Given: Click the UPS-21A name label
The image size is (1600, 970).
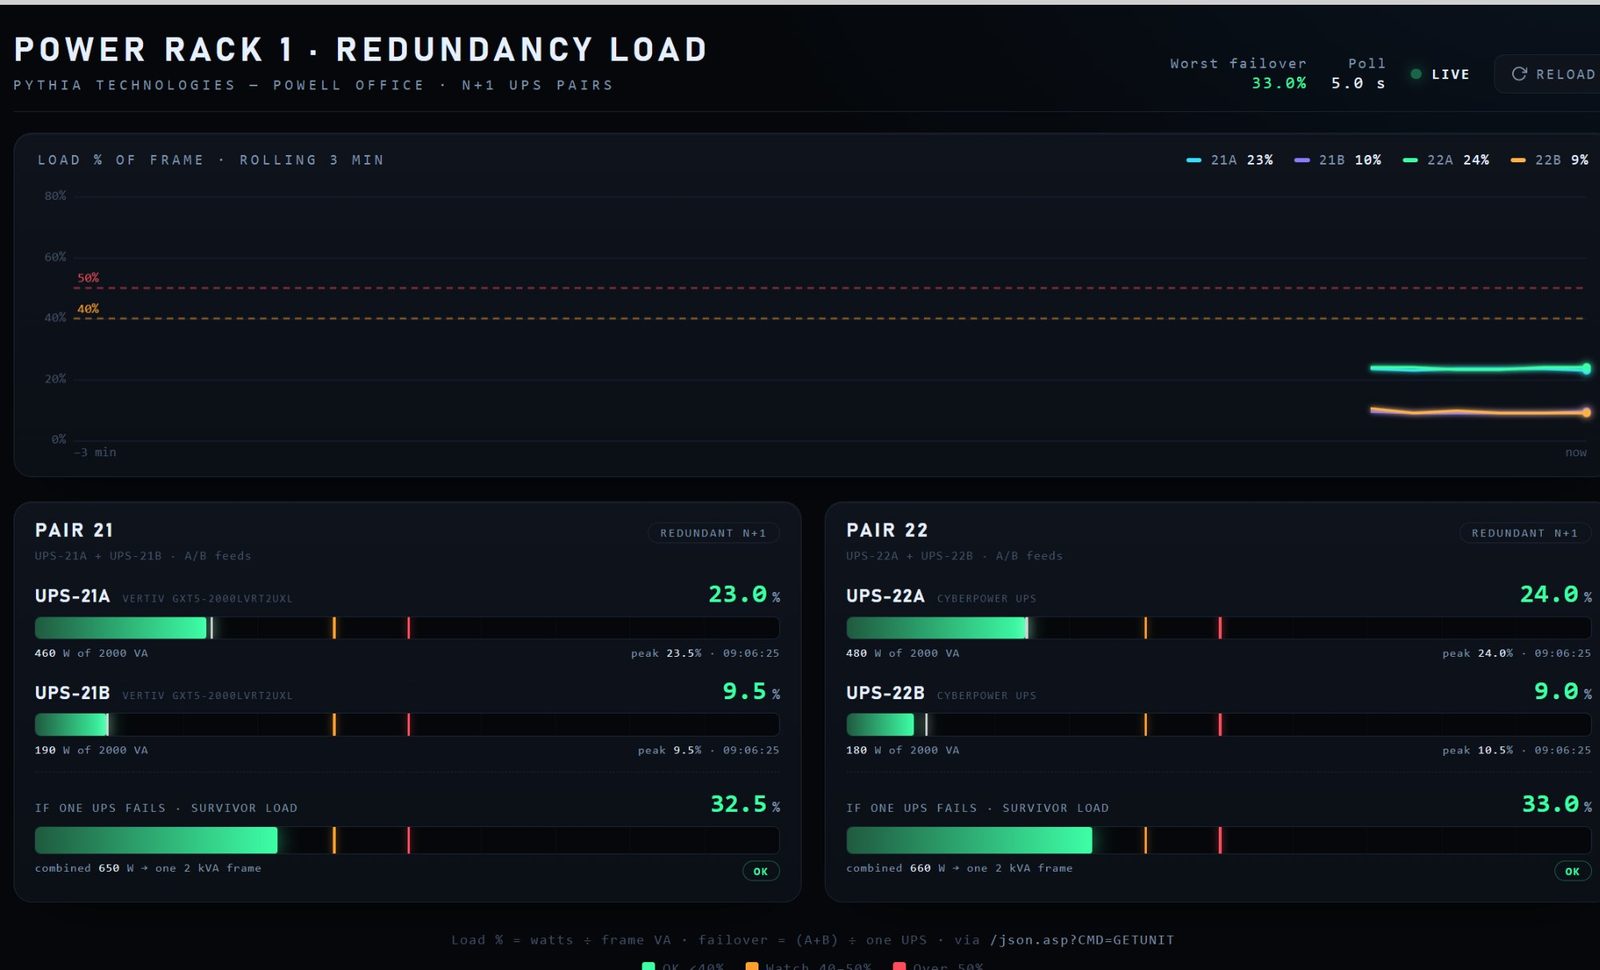Looking at the screenshot, I should point(72,596).
